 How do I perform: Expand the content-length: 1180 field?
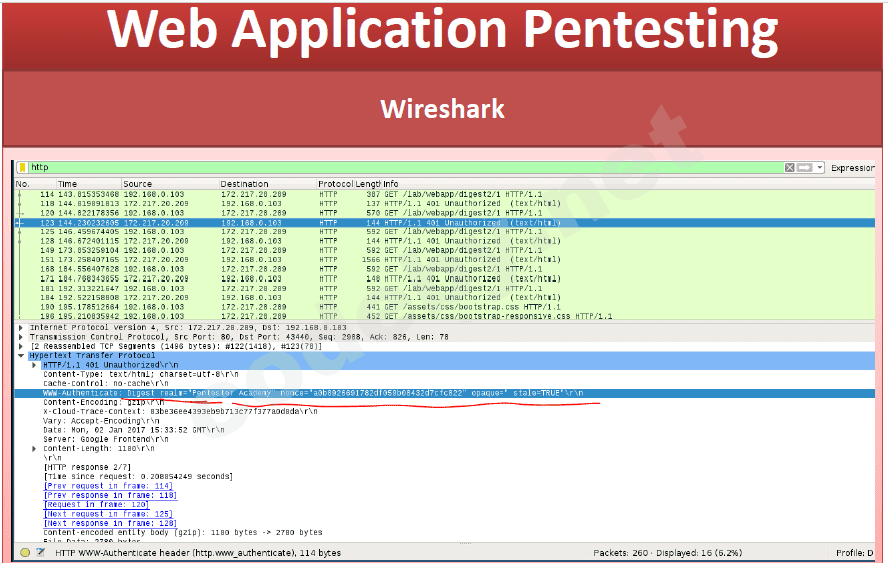34,448
